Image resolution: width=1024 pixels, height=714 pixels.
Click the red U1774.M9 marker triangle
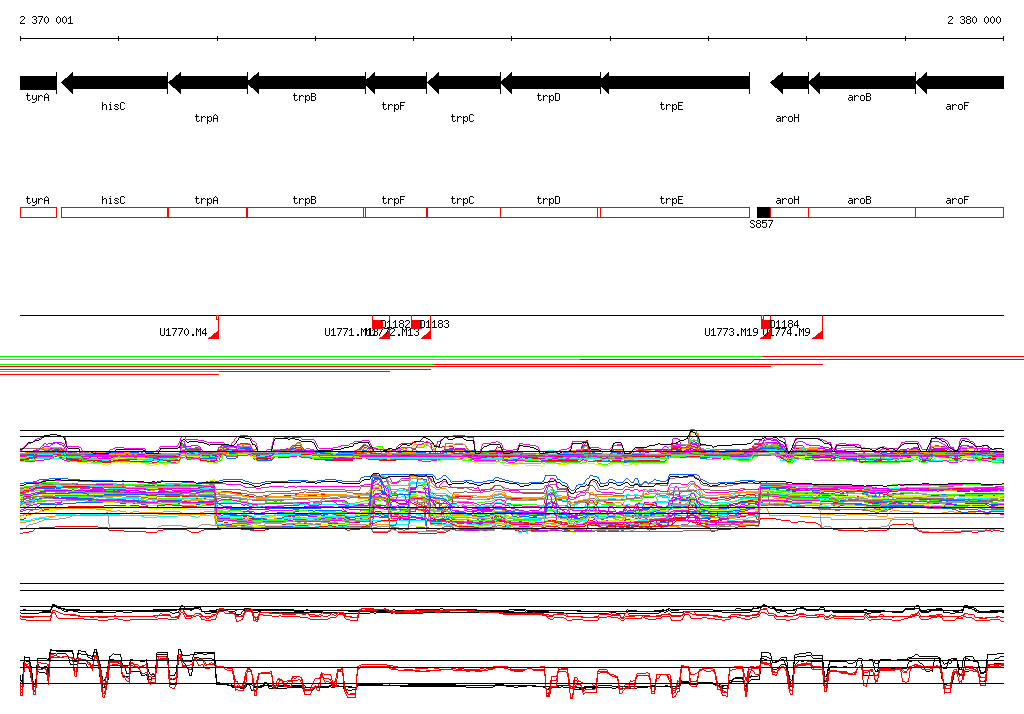click(x=818, y=334)
